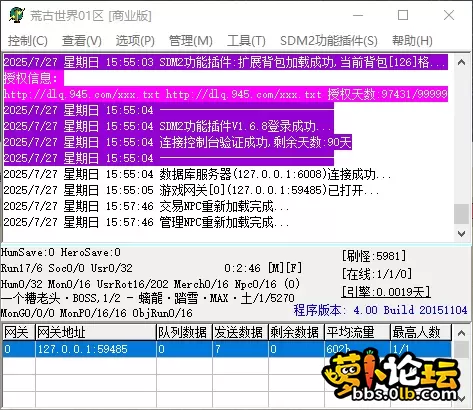The height and width of the screenshot is (410, 473).
Task: Open the 帮助(H) menu
Action: point(412,41)
